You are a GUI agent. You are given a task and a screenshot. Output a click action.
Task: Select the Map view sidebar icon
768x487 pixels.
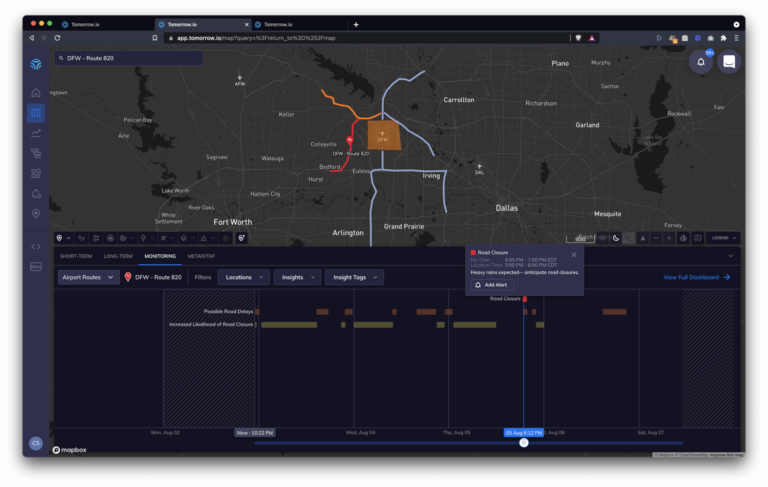point(36,113)
